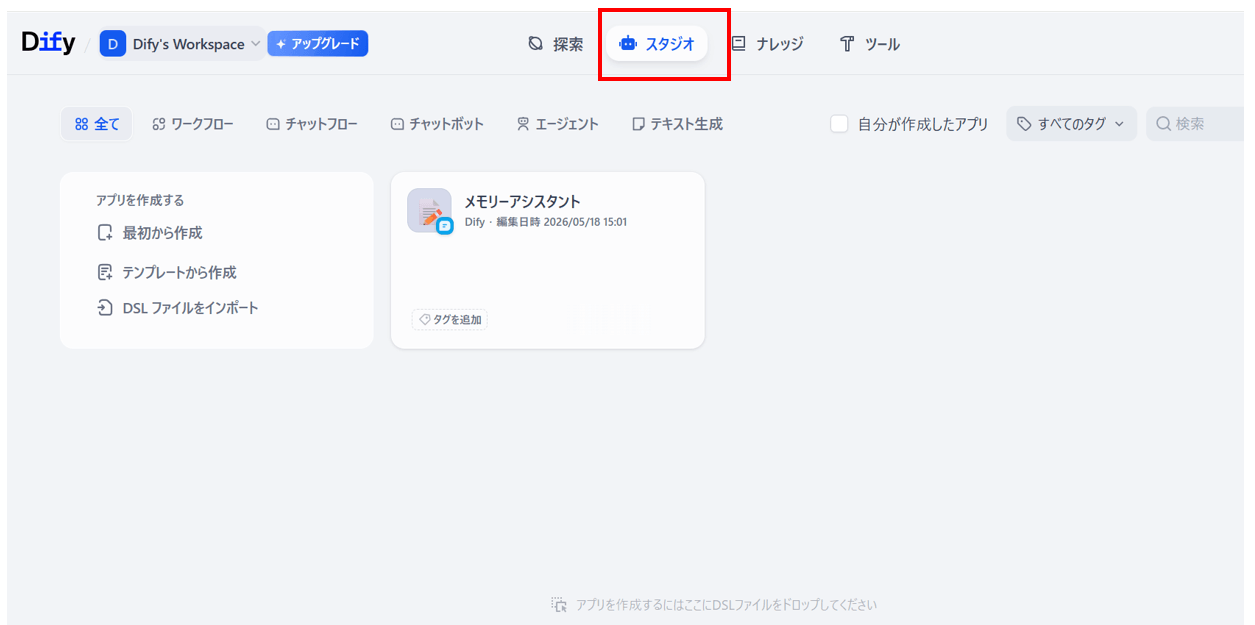The height and width of the screenshot is (625, 1255).
Task: Click the document icon beside テキスト生成
Action: (638, 124)
